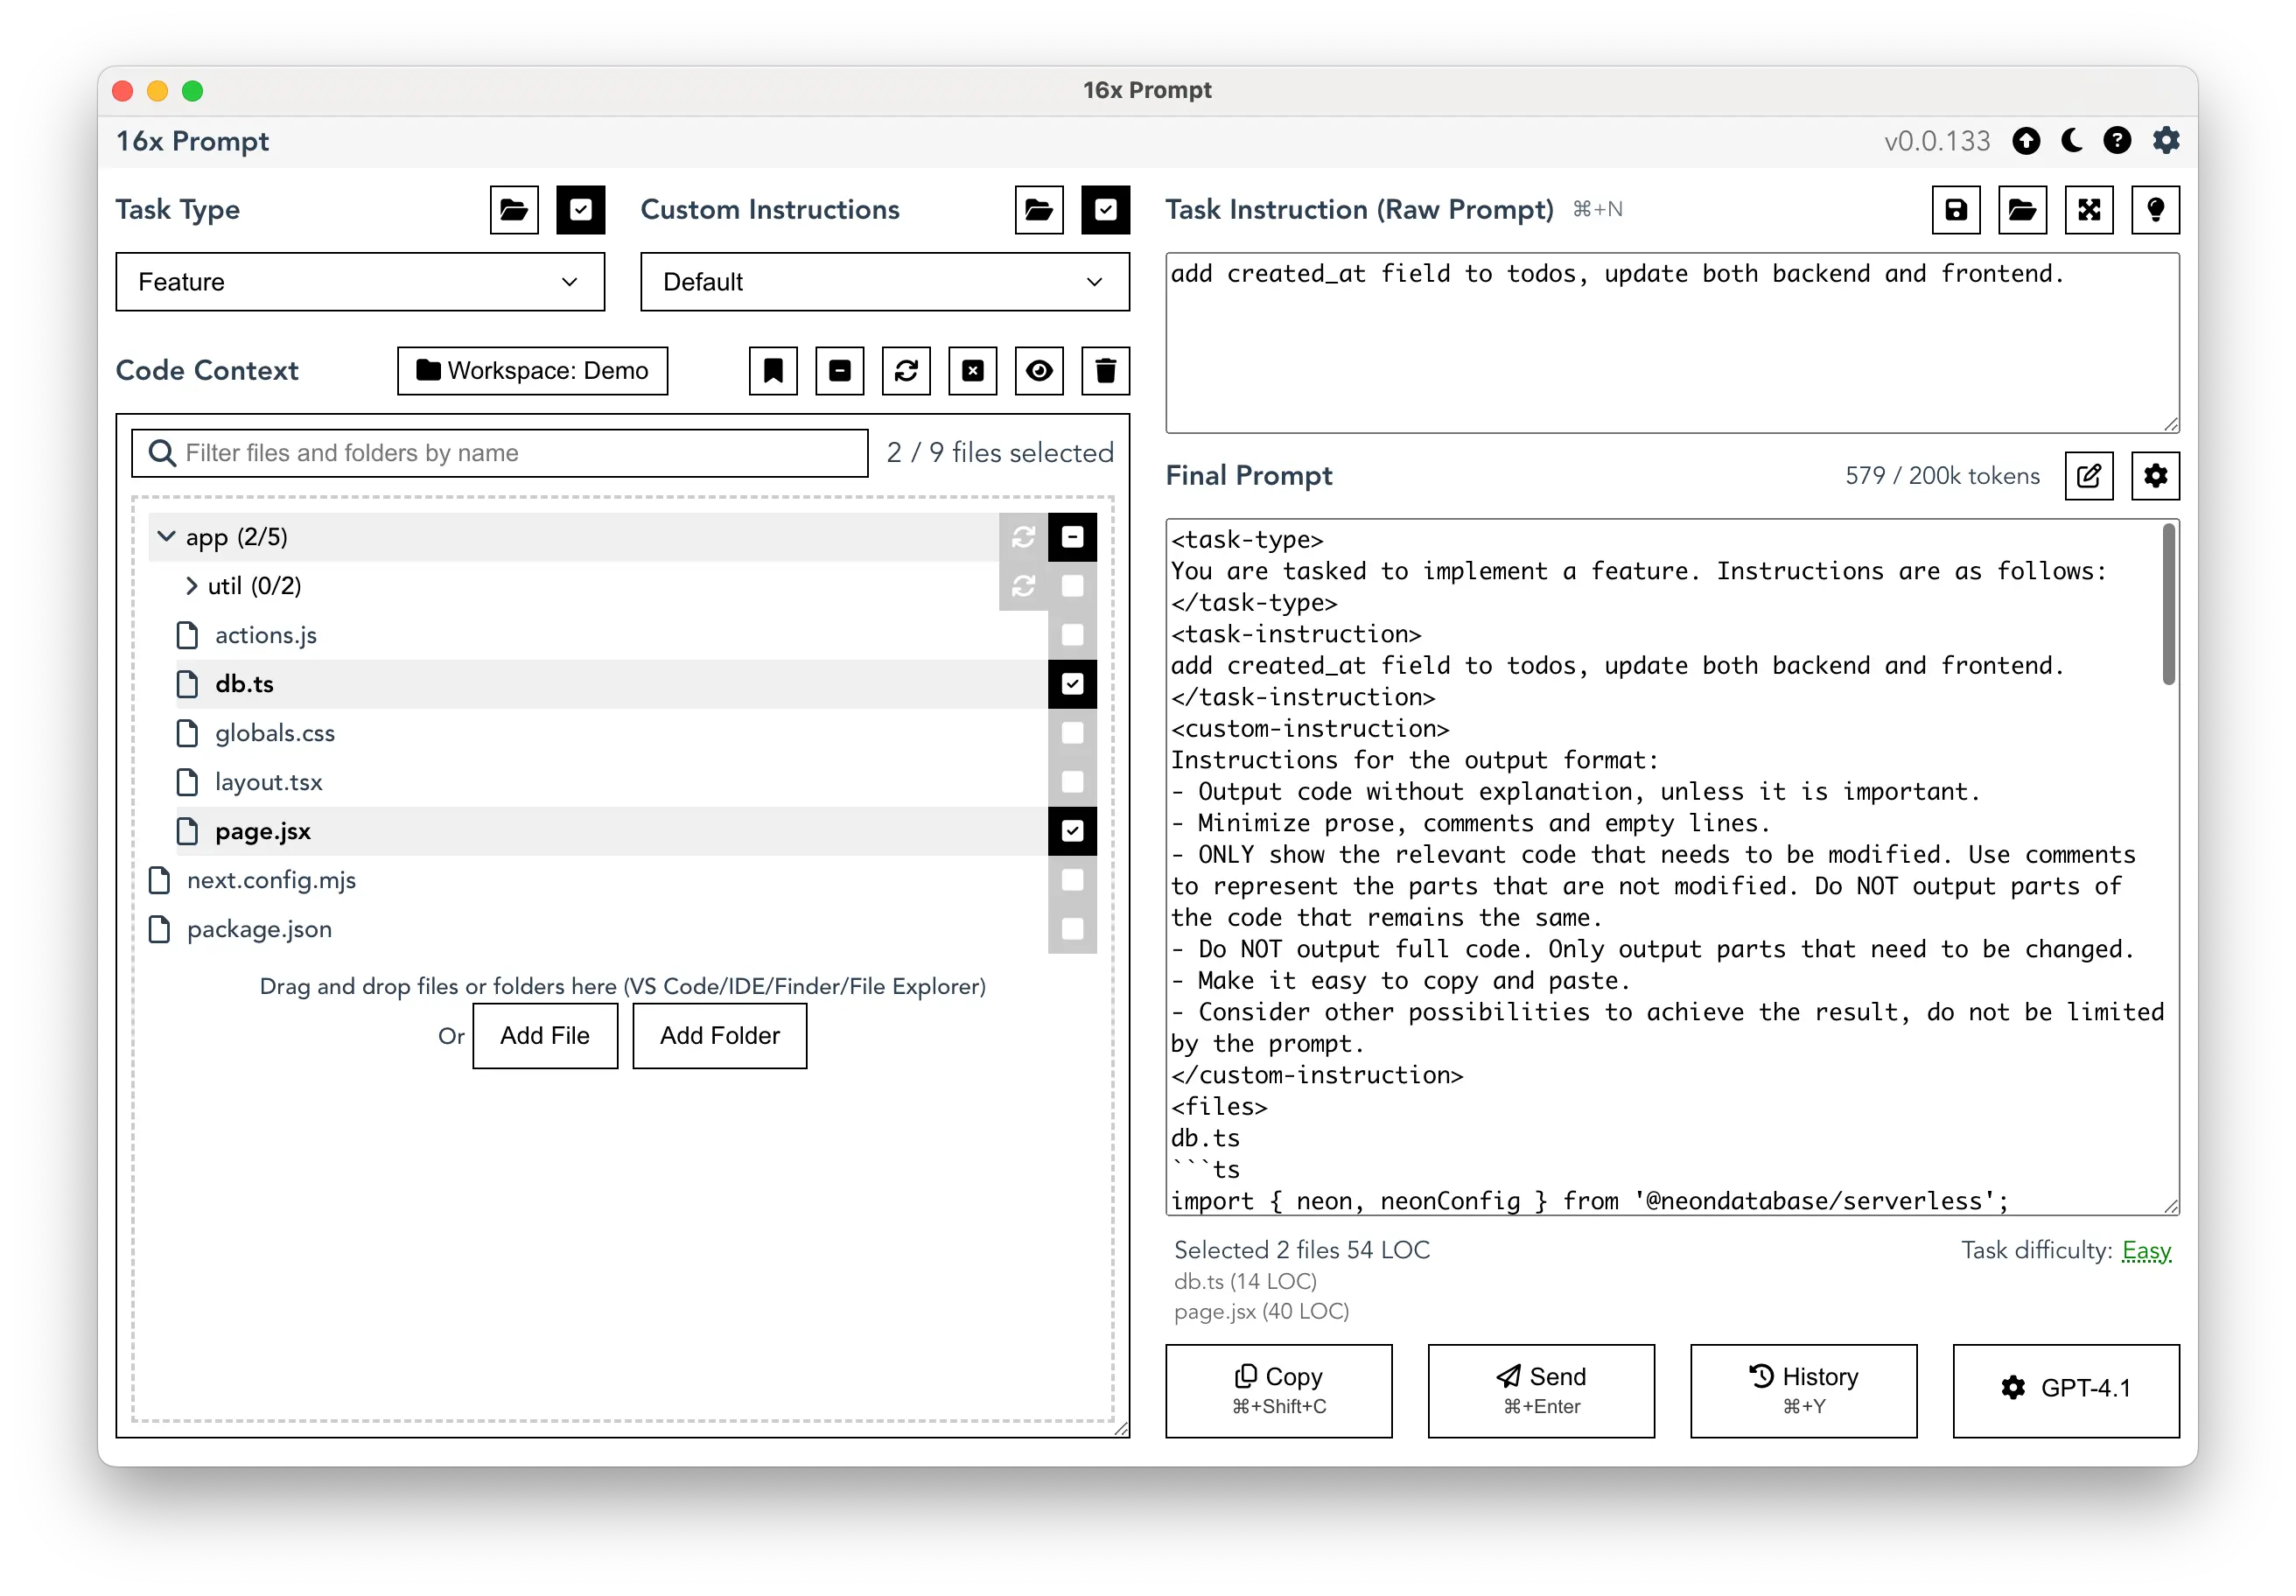Open help via the question mark icon
This screenshot has width=2296, height=1596.
coord(2117,141)
